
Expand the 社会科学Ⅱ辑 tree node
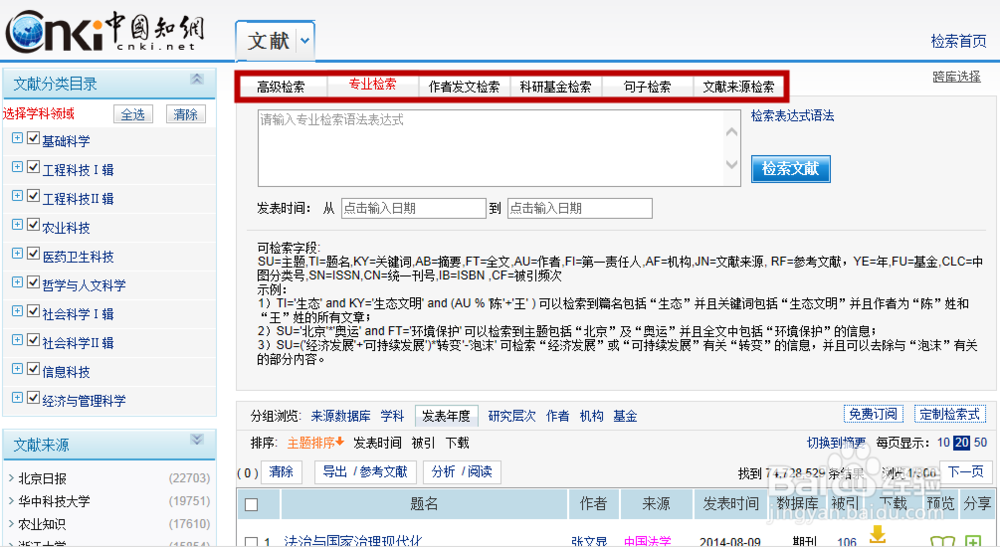point(17,340)
